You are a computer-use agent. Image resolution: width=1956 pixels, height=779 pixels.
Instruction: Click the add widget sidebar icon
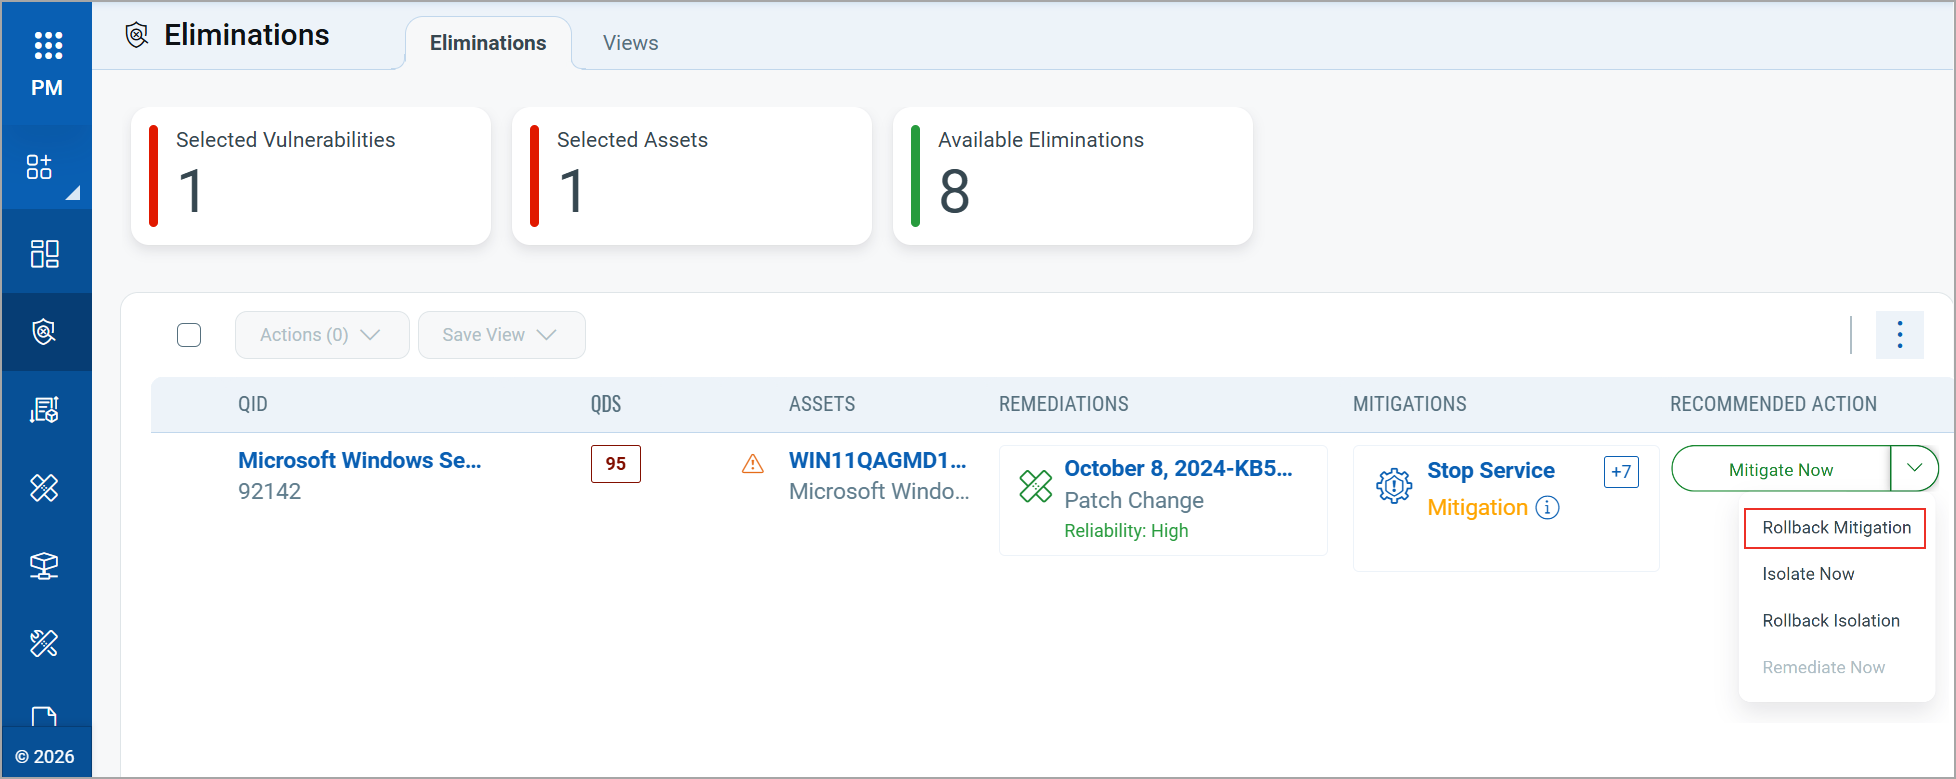(x=40, y=167)
